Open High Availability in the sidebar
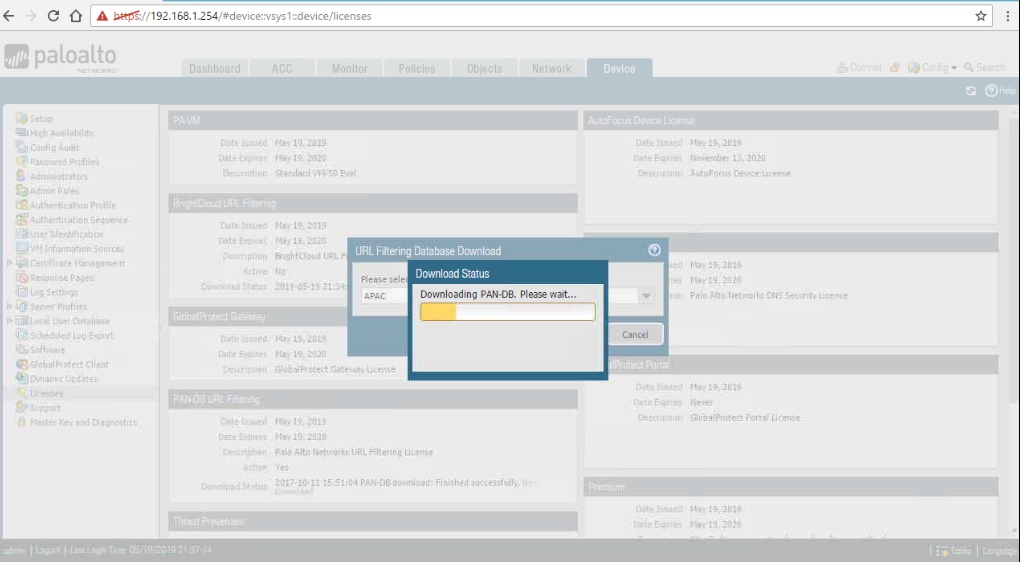Image resolution: width=1020 pixels, height=562 pixels. [61, 133]
